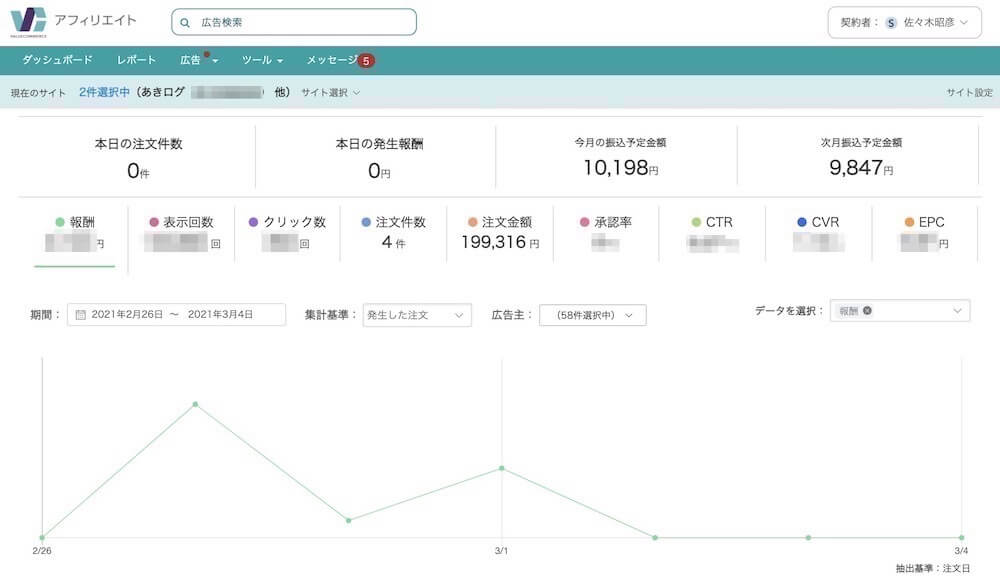Screen dimensions: 1000x576
Task: Click the magnifier icon in search box
Action: 185,22
